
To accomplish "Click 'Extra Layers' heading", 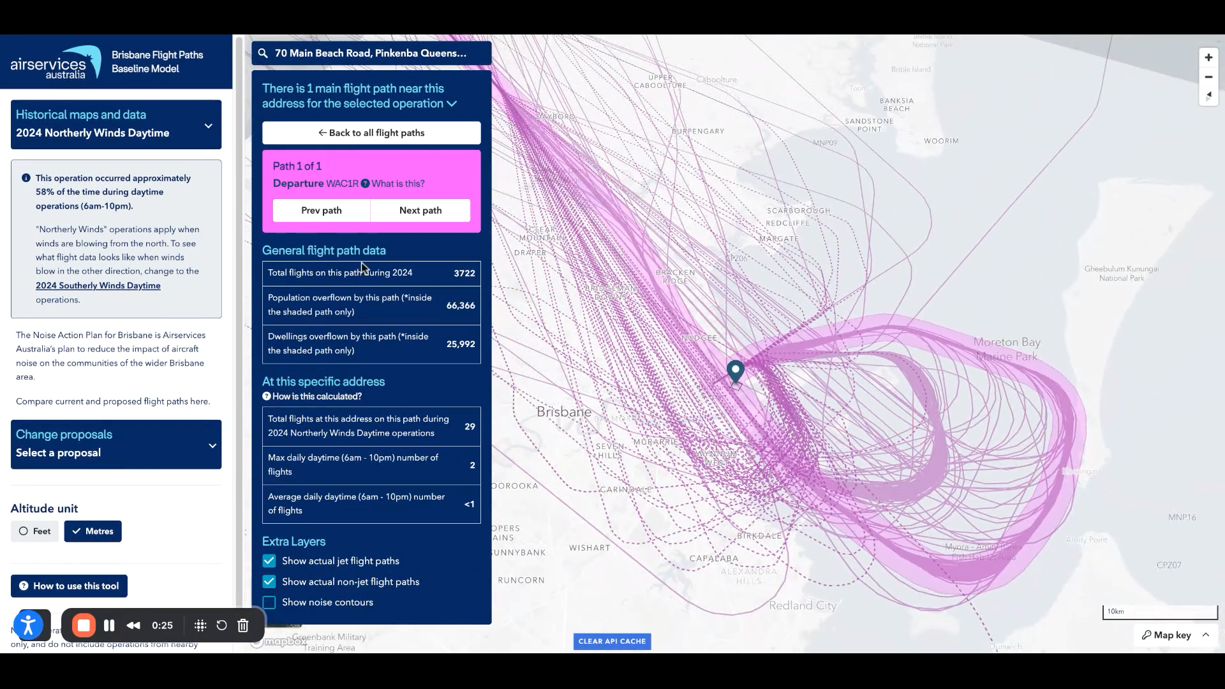I will [293, 542].
